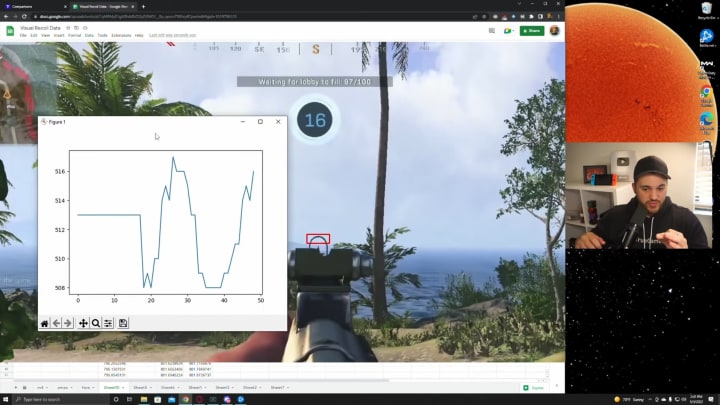Click the Add sheet plus button
This screenshot has width=720, height=405.
(16, 388)
